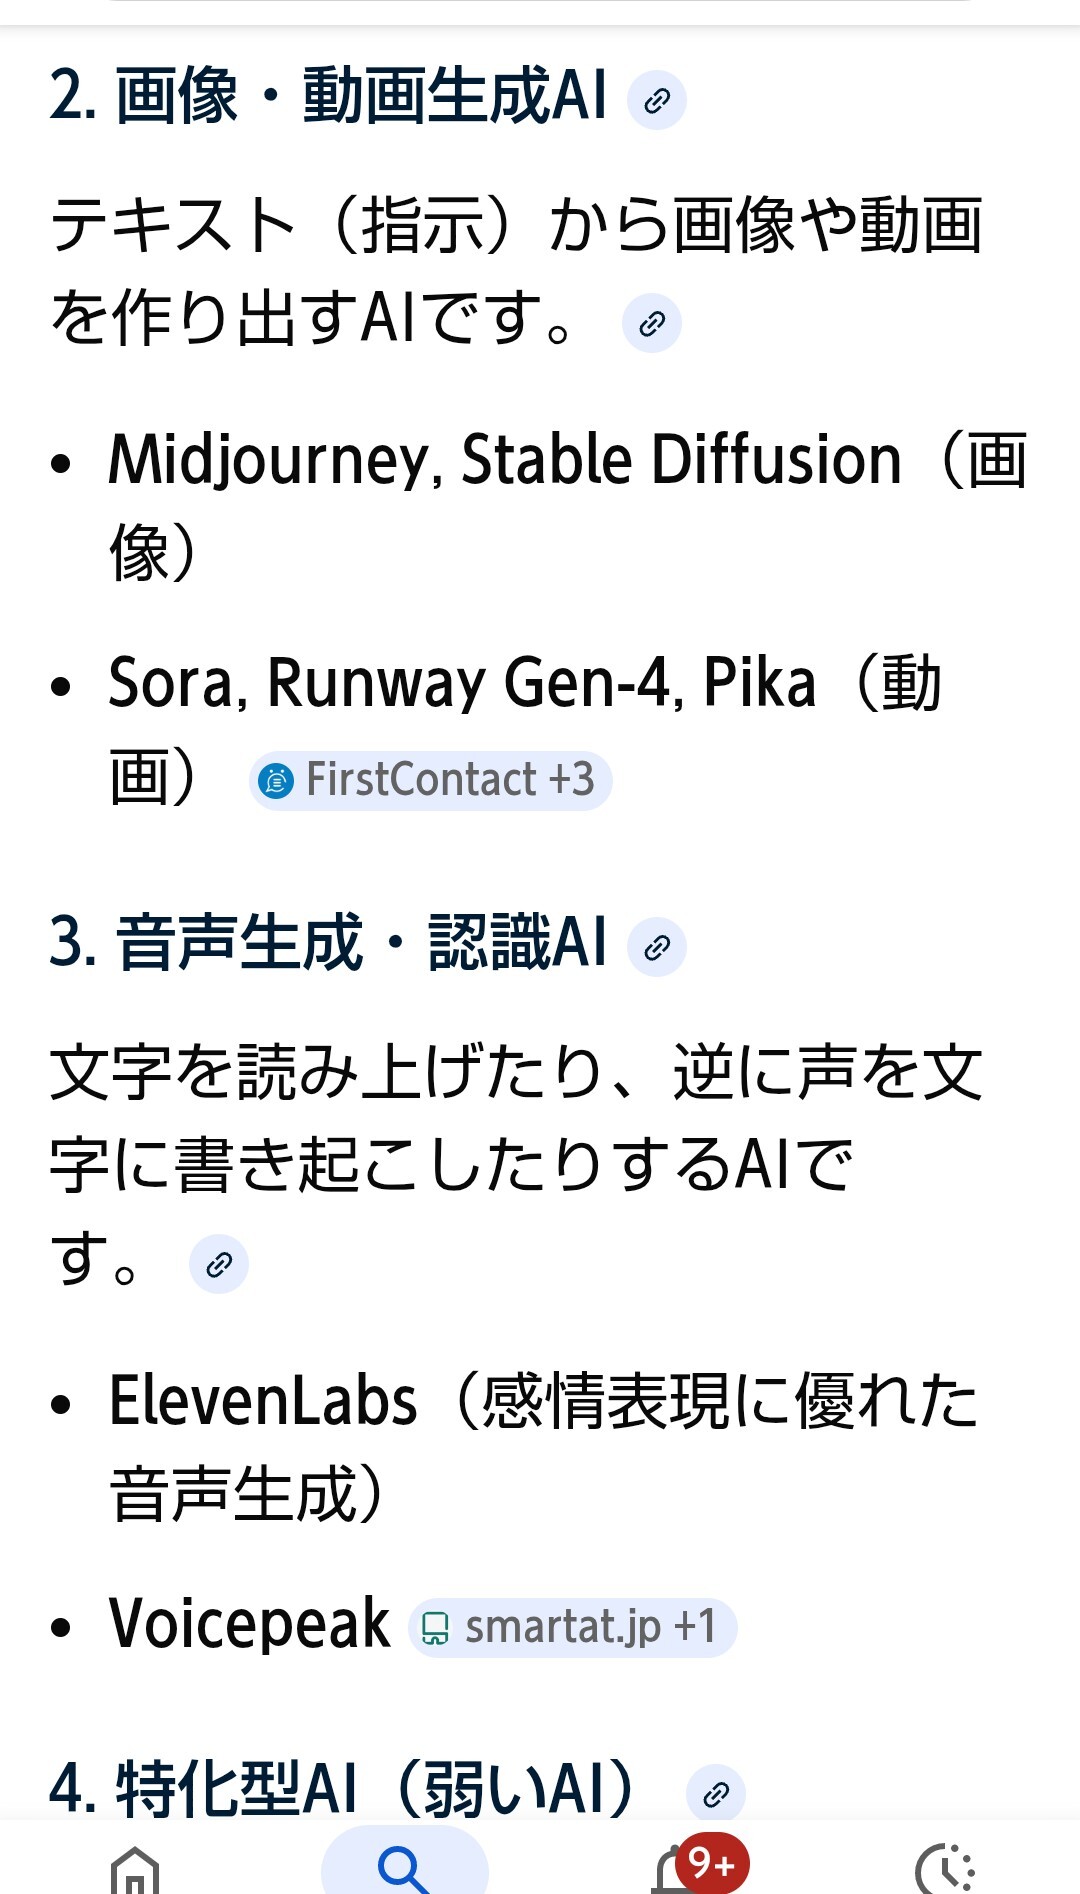This screenshot has width=1080, height=1894.
Task: Open notifications bell showing 9+ badge
Action: pos(680,1868)
